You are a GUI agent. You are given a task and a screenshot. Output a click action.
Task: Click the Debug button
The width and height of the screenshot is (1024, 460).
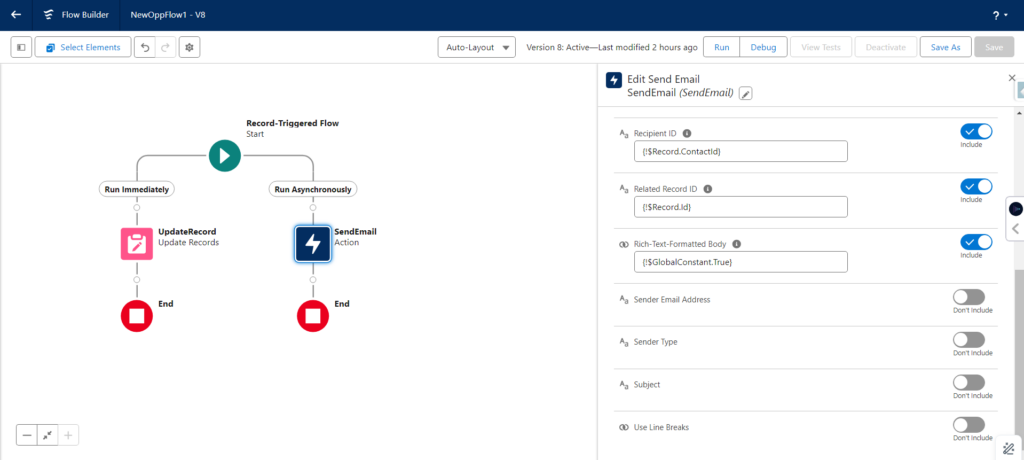tap(763, 48)
